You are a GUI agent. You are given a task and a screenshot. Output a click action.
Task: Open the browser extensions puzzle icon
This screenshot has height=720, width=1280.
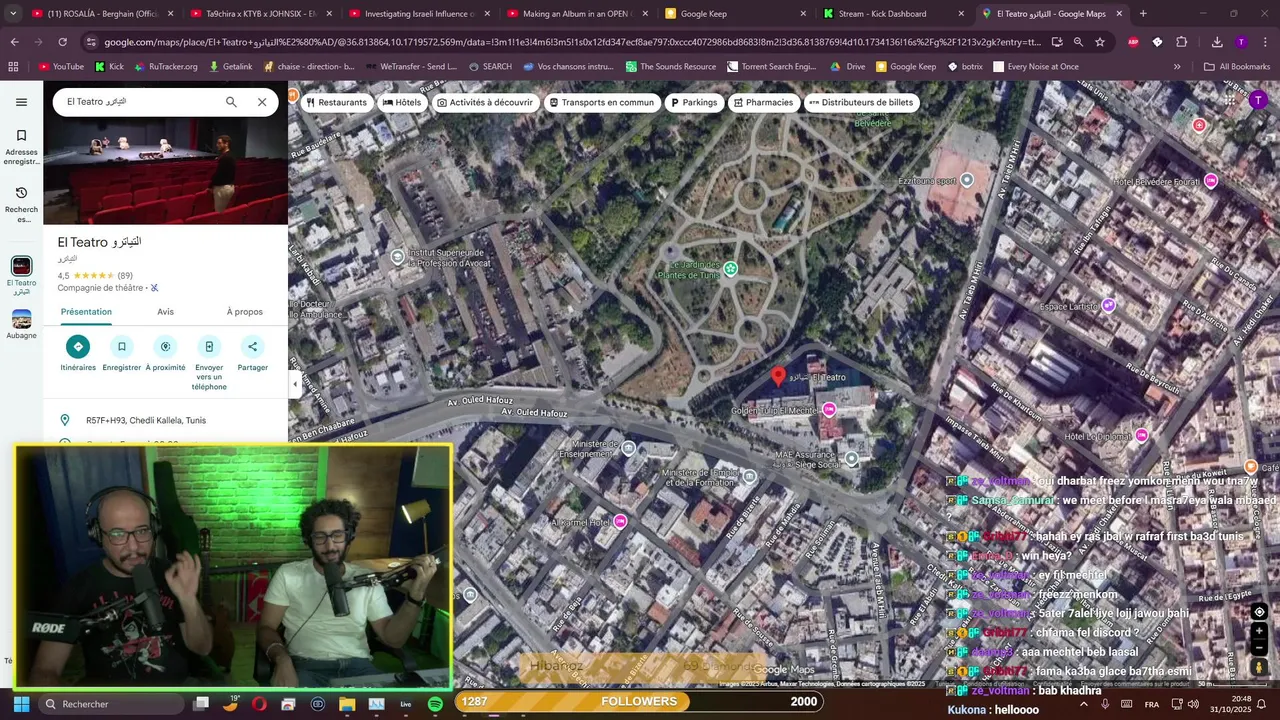click(1181, 42)
